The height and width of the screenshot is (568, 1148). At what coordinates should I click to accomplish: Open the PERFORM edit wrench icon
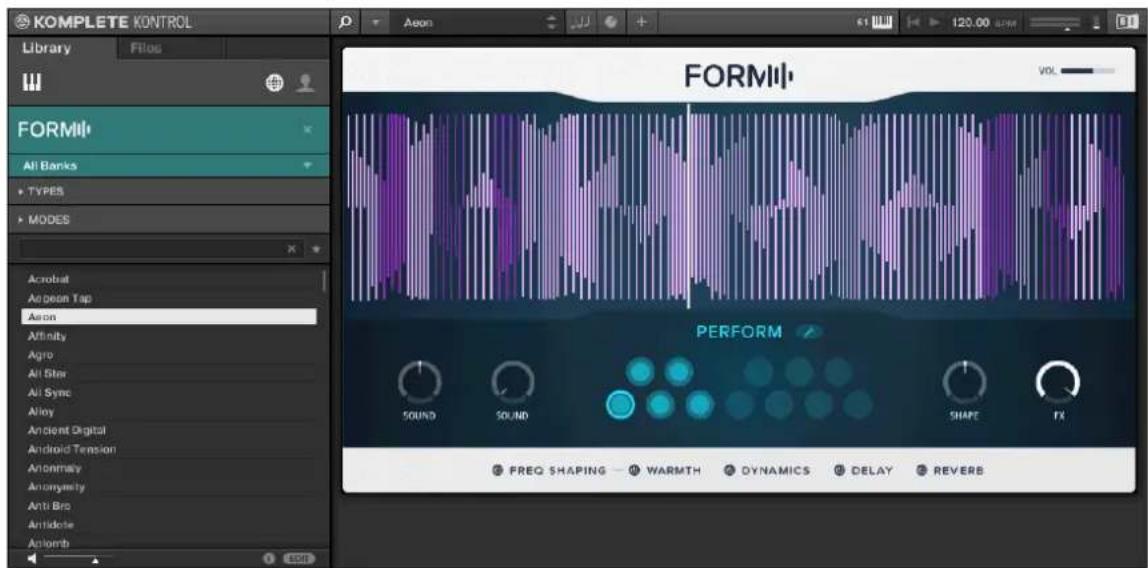click(809, 332)
